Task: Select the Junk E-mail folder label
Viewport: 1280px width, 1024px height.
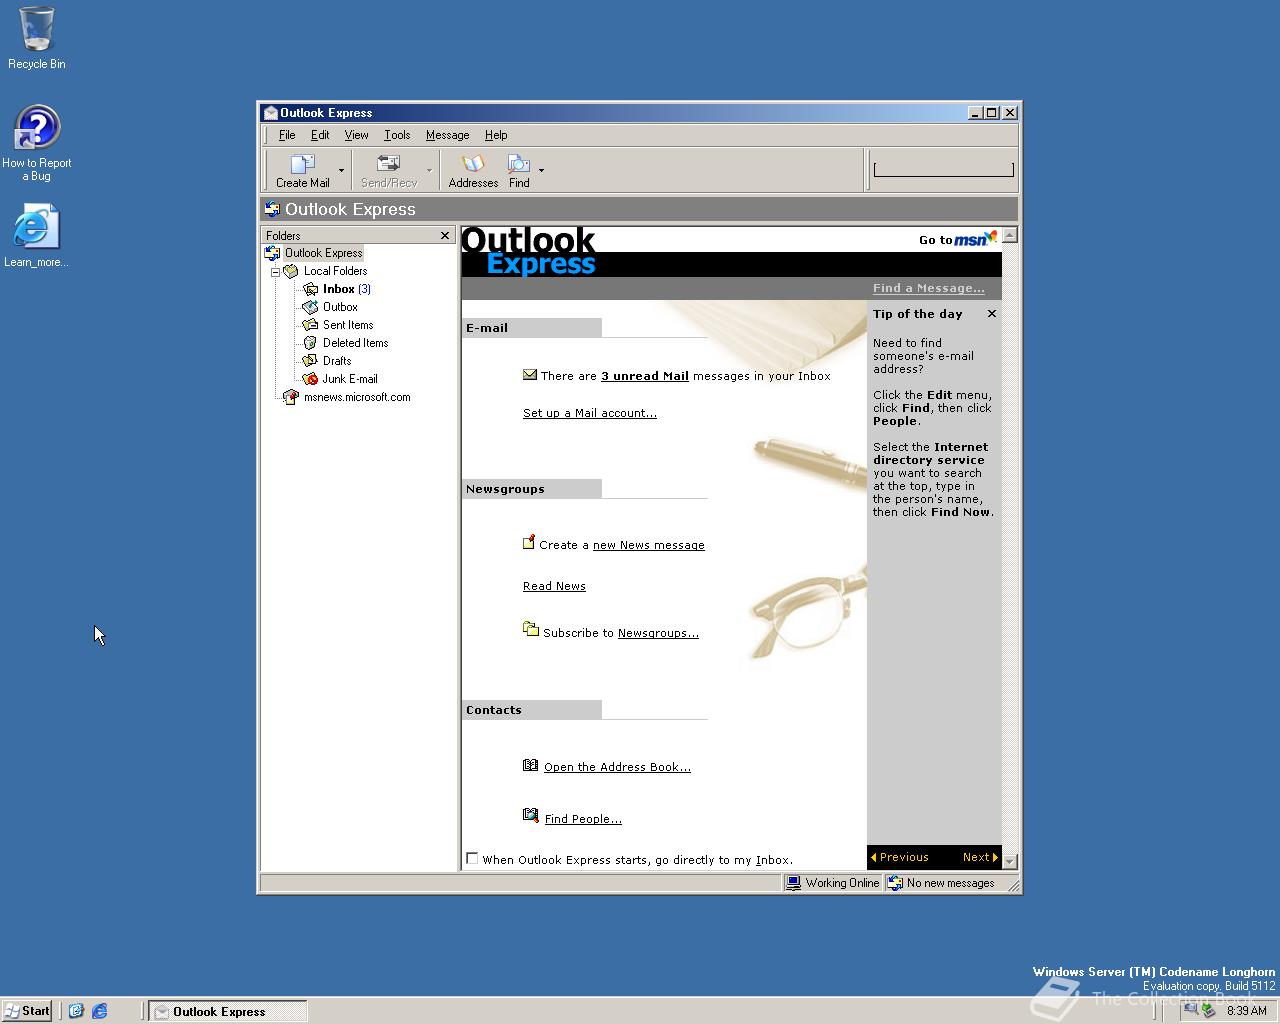Action: pos(350,379)
